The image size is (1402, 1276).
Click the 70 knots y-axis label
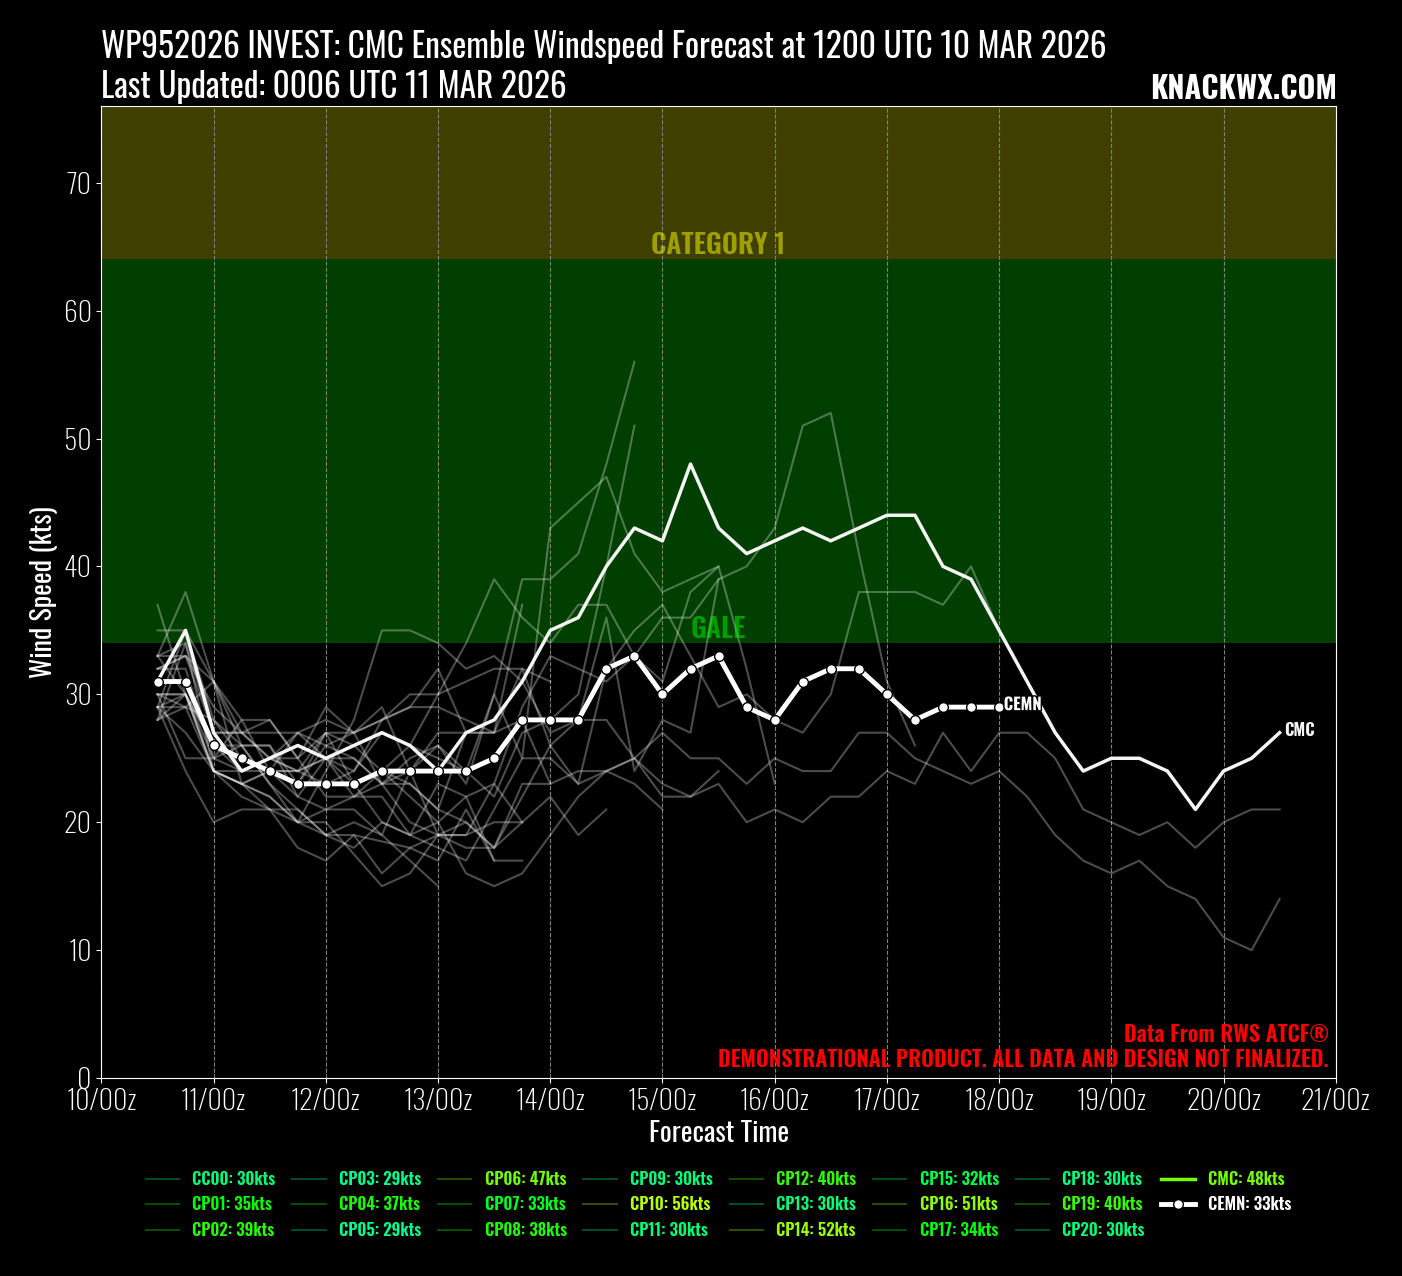tap(78, 184)
